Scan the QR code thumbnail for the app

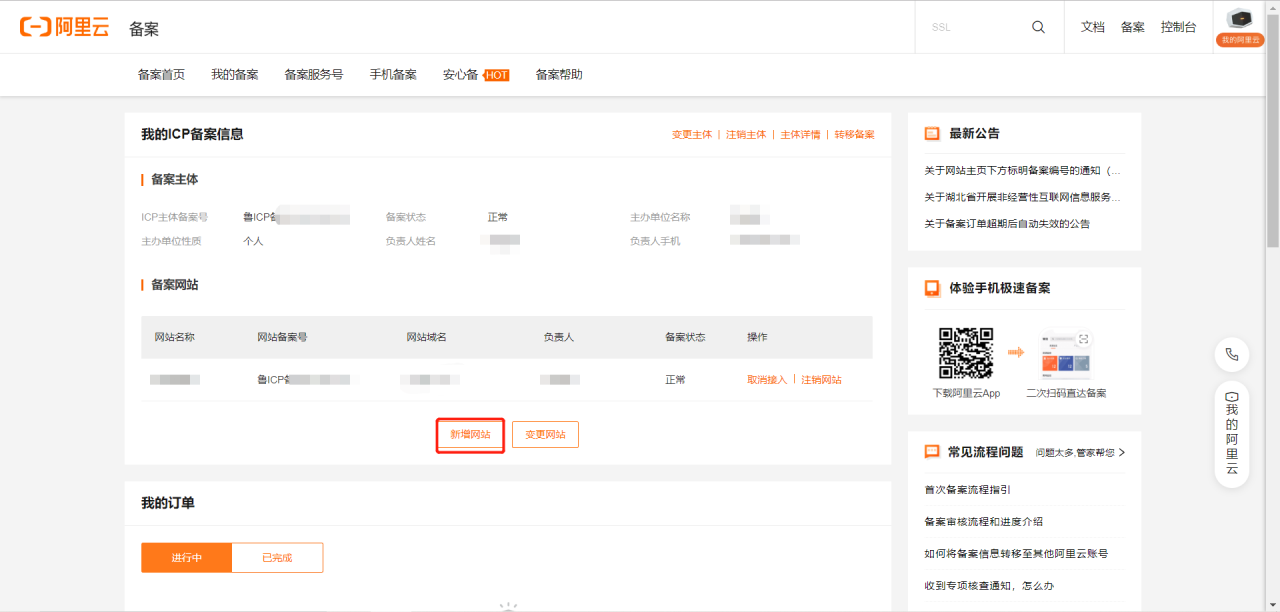pos(966,352)
